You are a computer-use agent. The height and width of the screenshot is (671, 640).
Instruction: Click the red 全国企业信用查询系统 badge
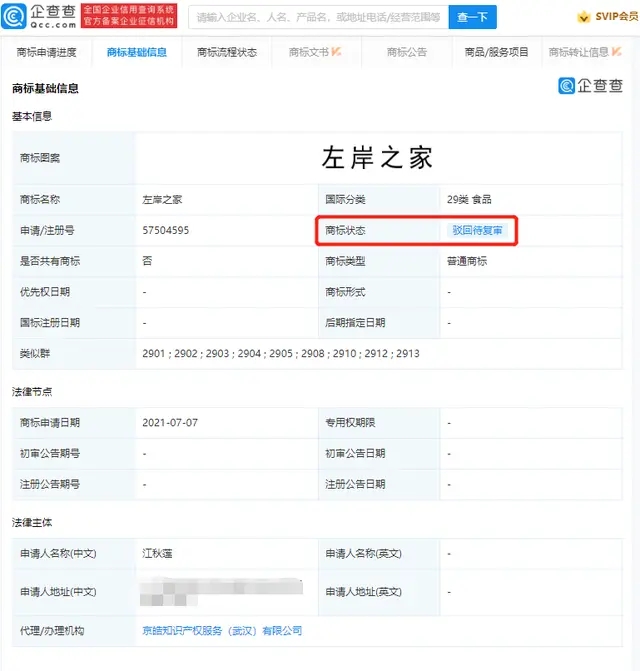(x=129, y=16)
